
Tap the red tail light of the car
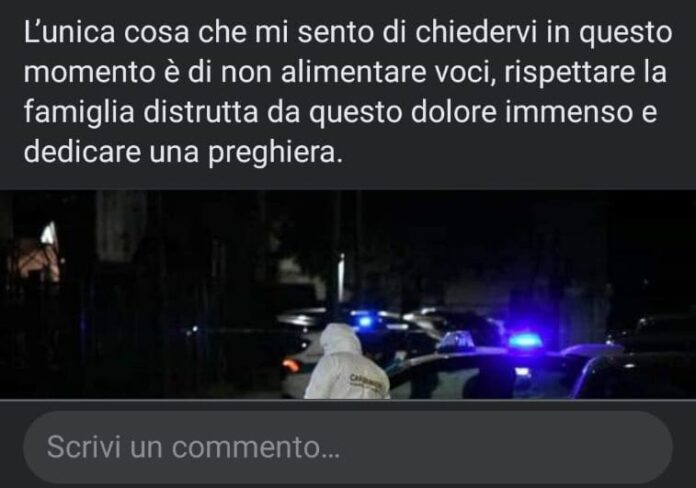click(291, 365)
